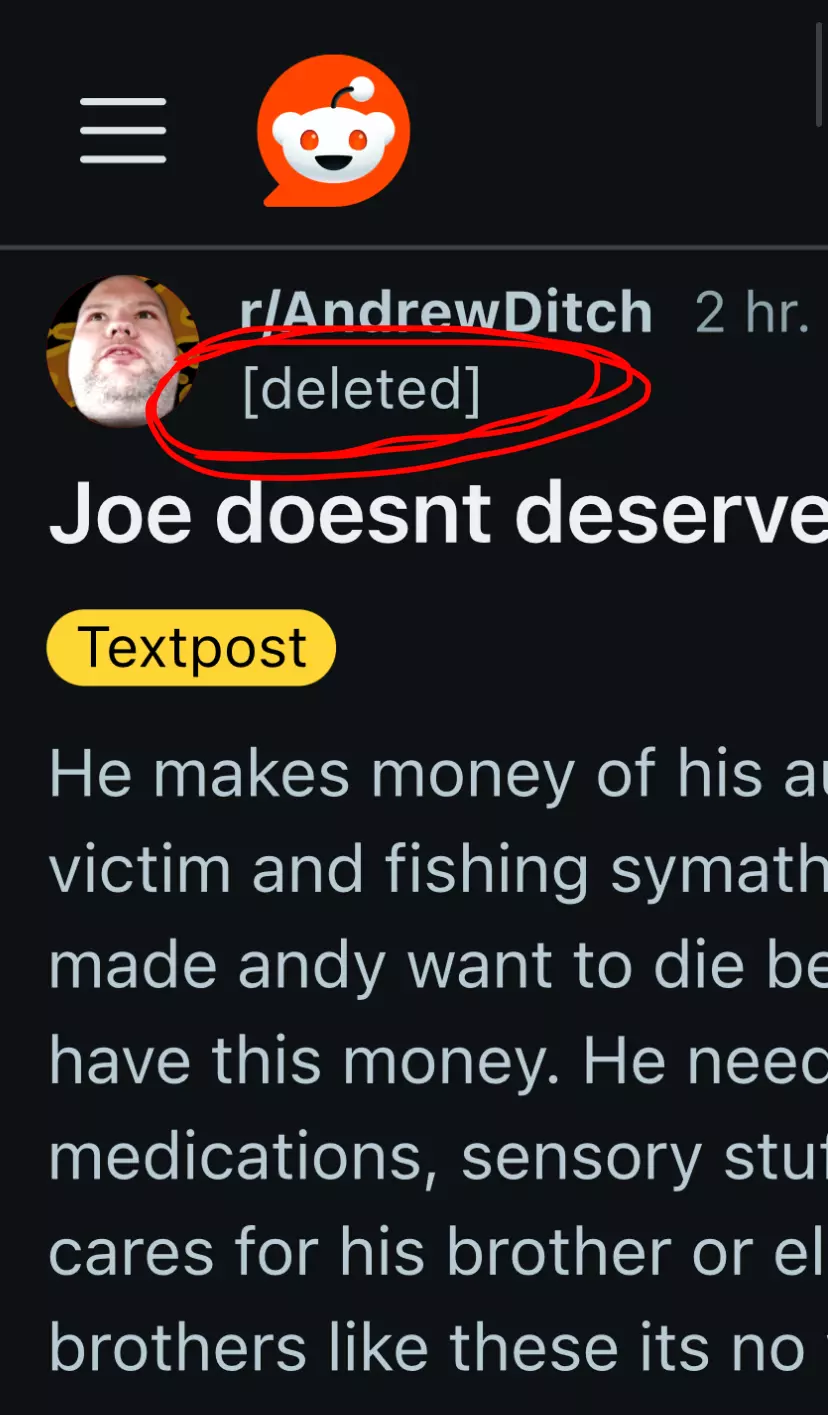This screenshot has height=1415, width=828.
Task: Click the line 'brothers like these its no'
Action: [x=438, y=1347]
